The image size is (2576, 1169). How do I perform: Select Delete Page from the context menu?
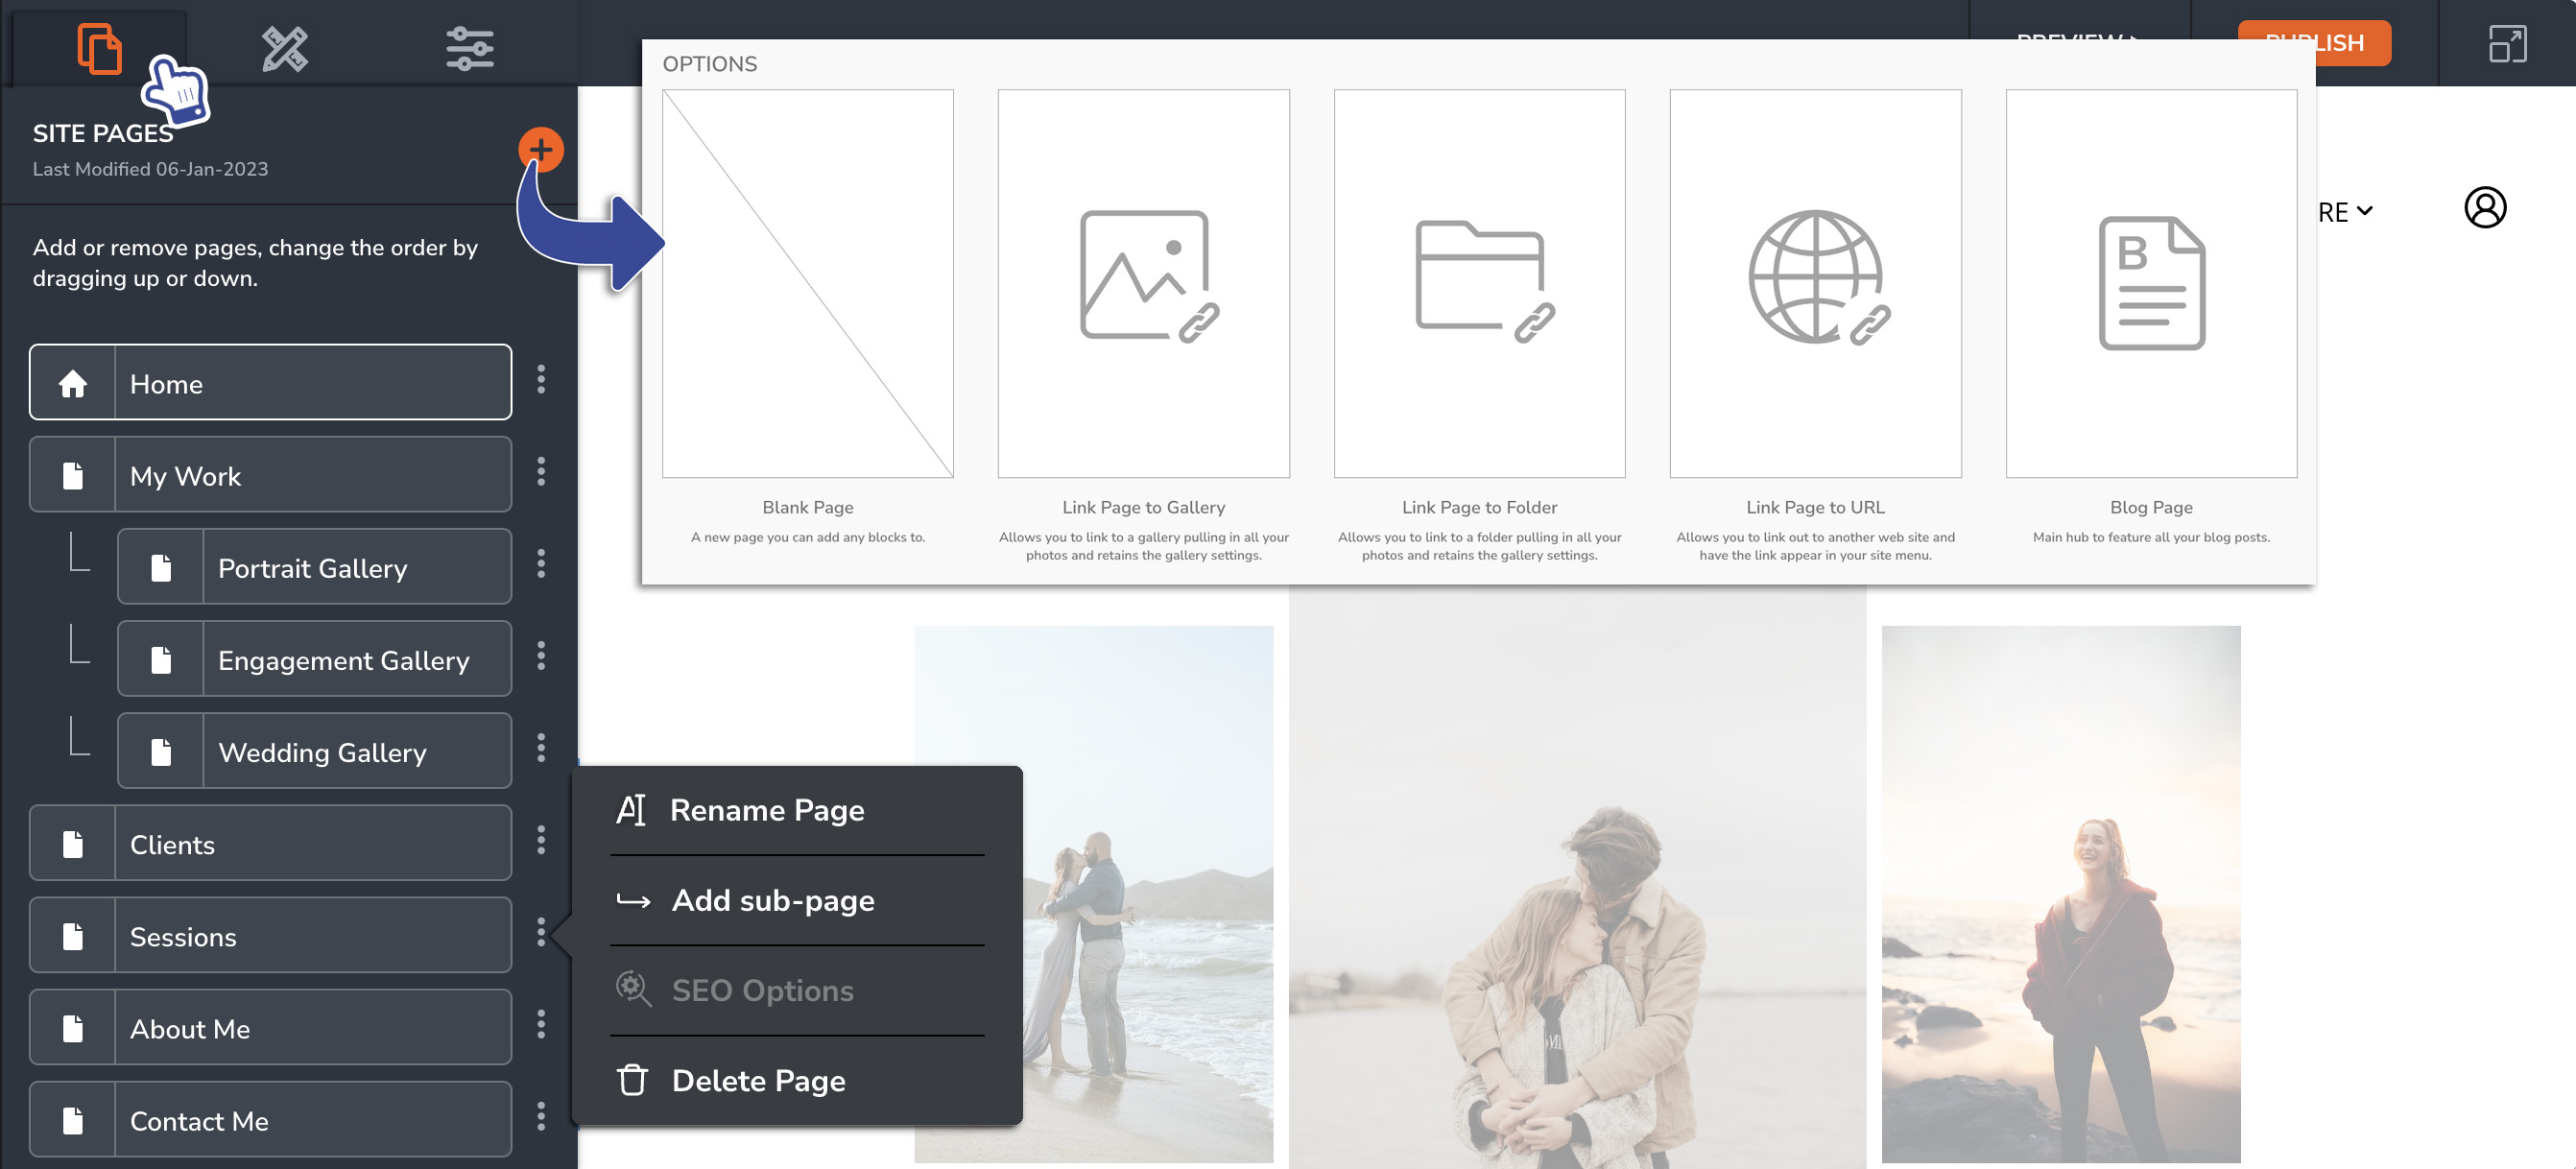point(758,1080)
